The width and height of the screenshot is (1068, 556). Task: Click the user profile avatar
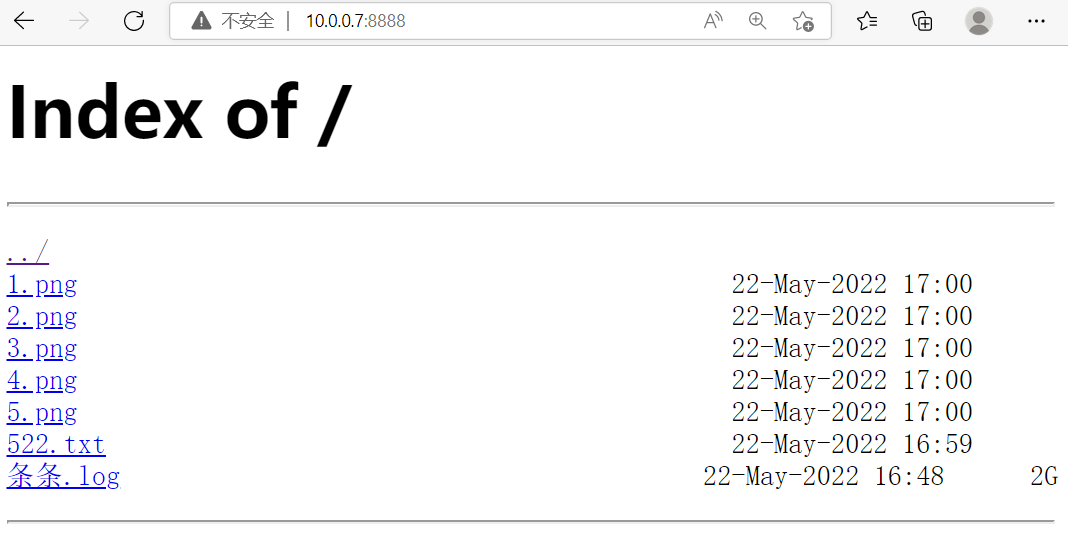coord(979,21)
